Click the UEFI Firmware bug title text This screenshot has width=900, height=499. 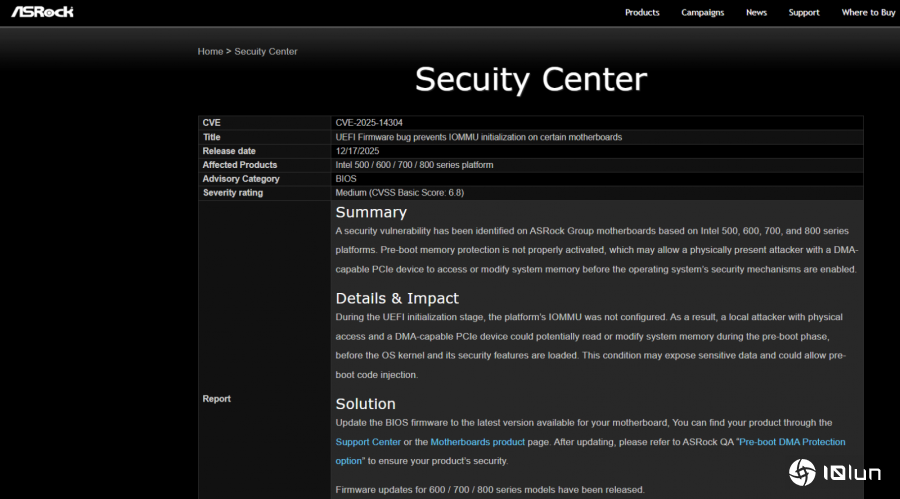point(478,137)
